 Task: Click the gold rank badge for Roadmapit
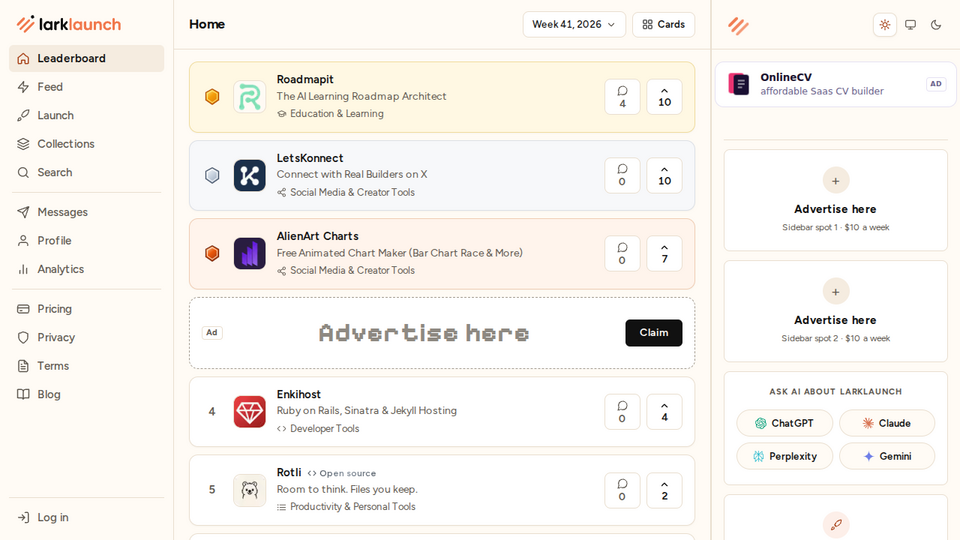tap(212, 97)
